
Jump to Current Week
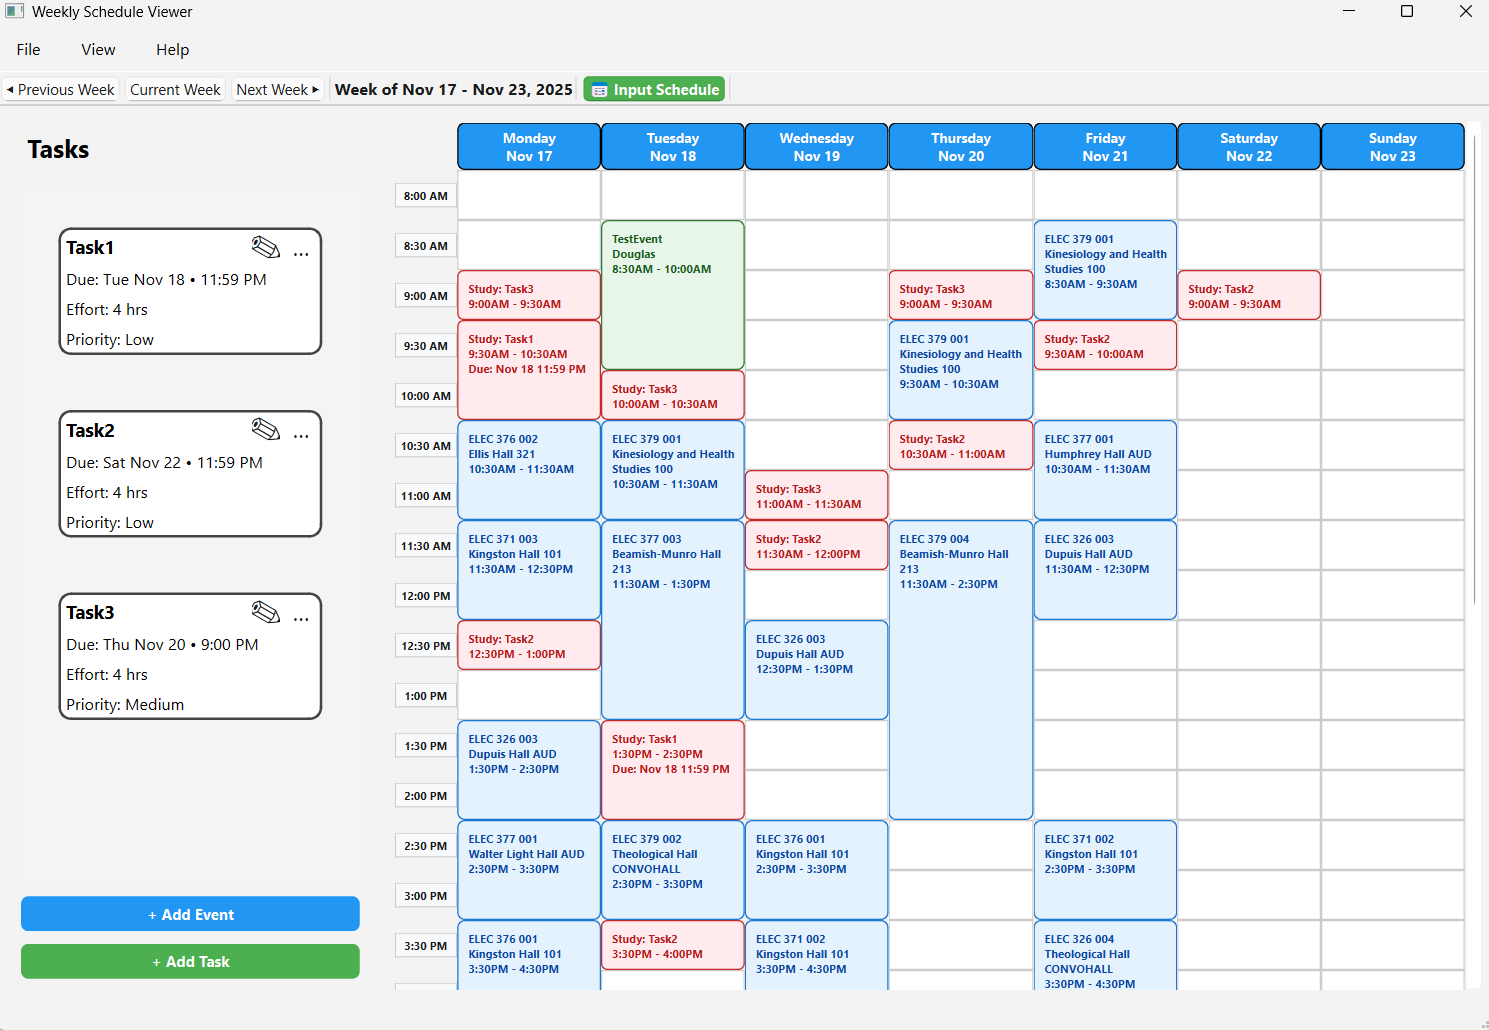(175, 89)
